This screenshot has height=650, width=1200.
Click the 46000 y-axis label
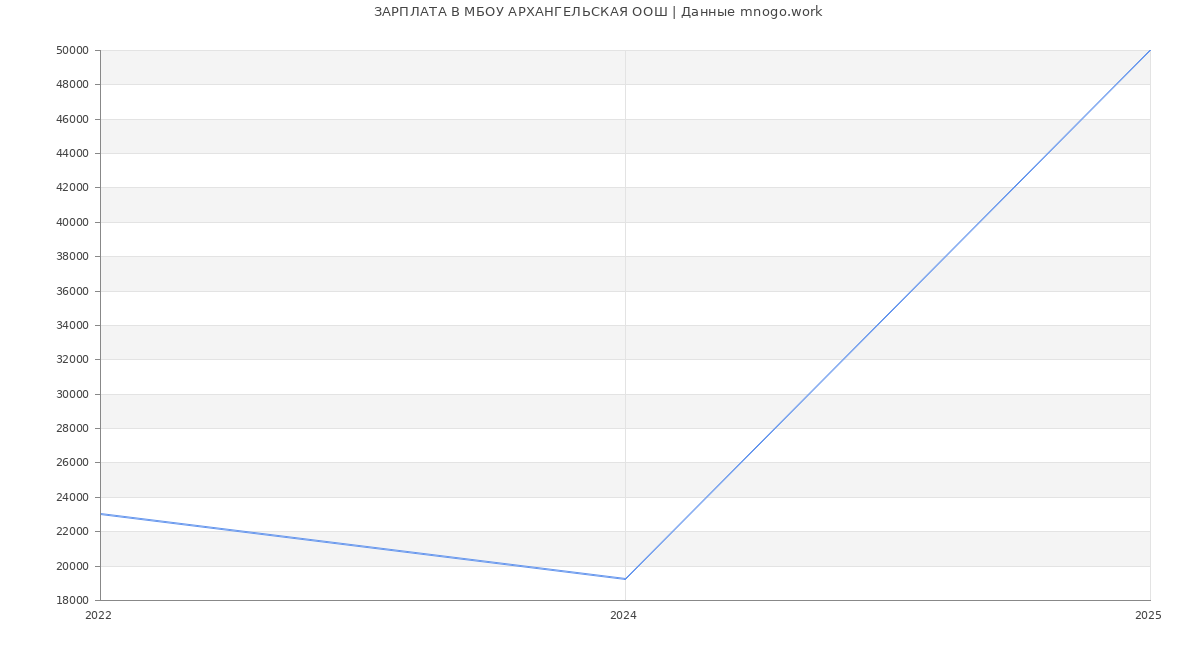tap(73, 119)
